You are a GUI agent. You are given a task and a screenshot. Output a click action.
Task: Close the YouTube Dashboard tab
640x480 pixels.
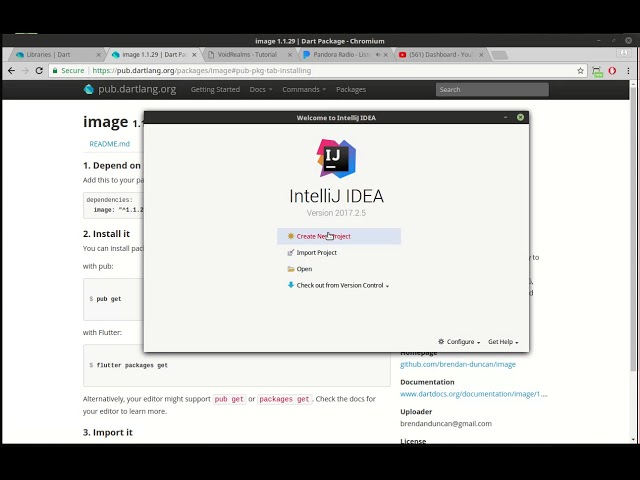coord(481,55)
